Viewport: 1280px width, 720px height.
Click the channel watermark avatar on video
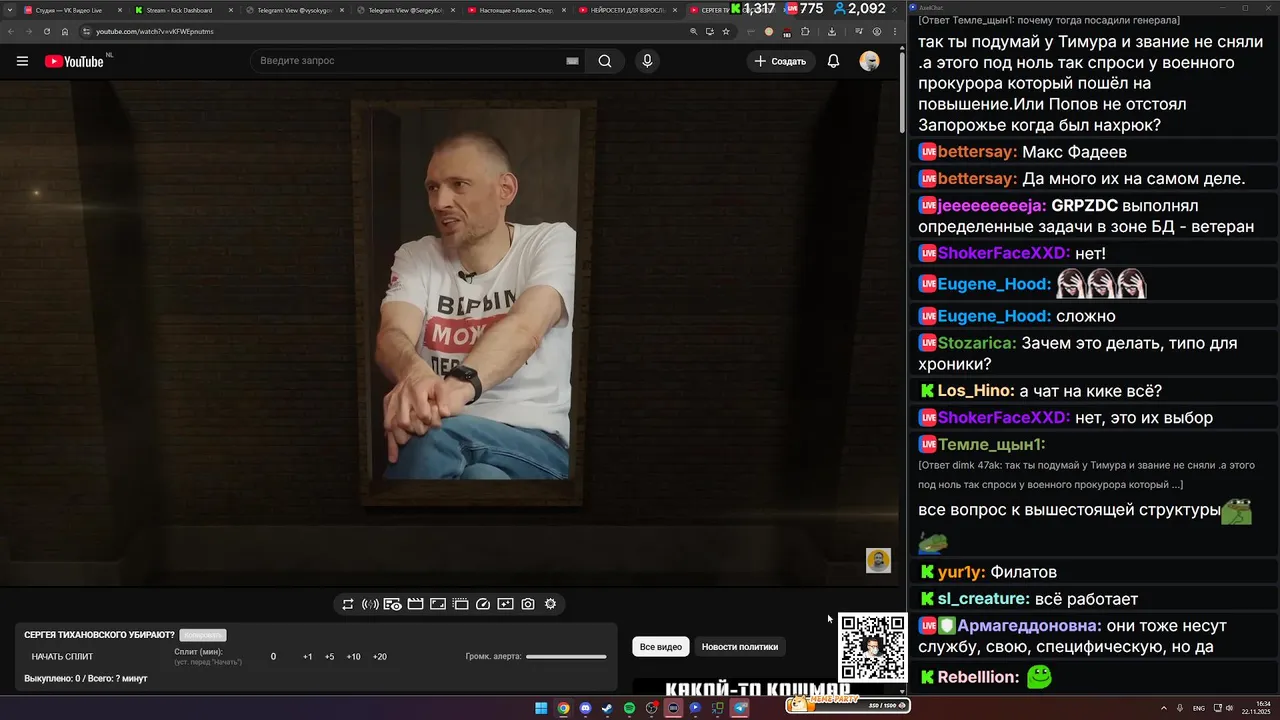click(x=878, y=560)
